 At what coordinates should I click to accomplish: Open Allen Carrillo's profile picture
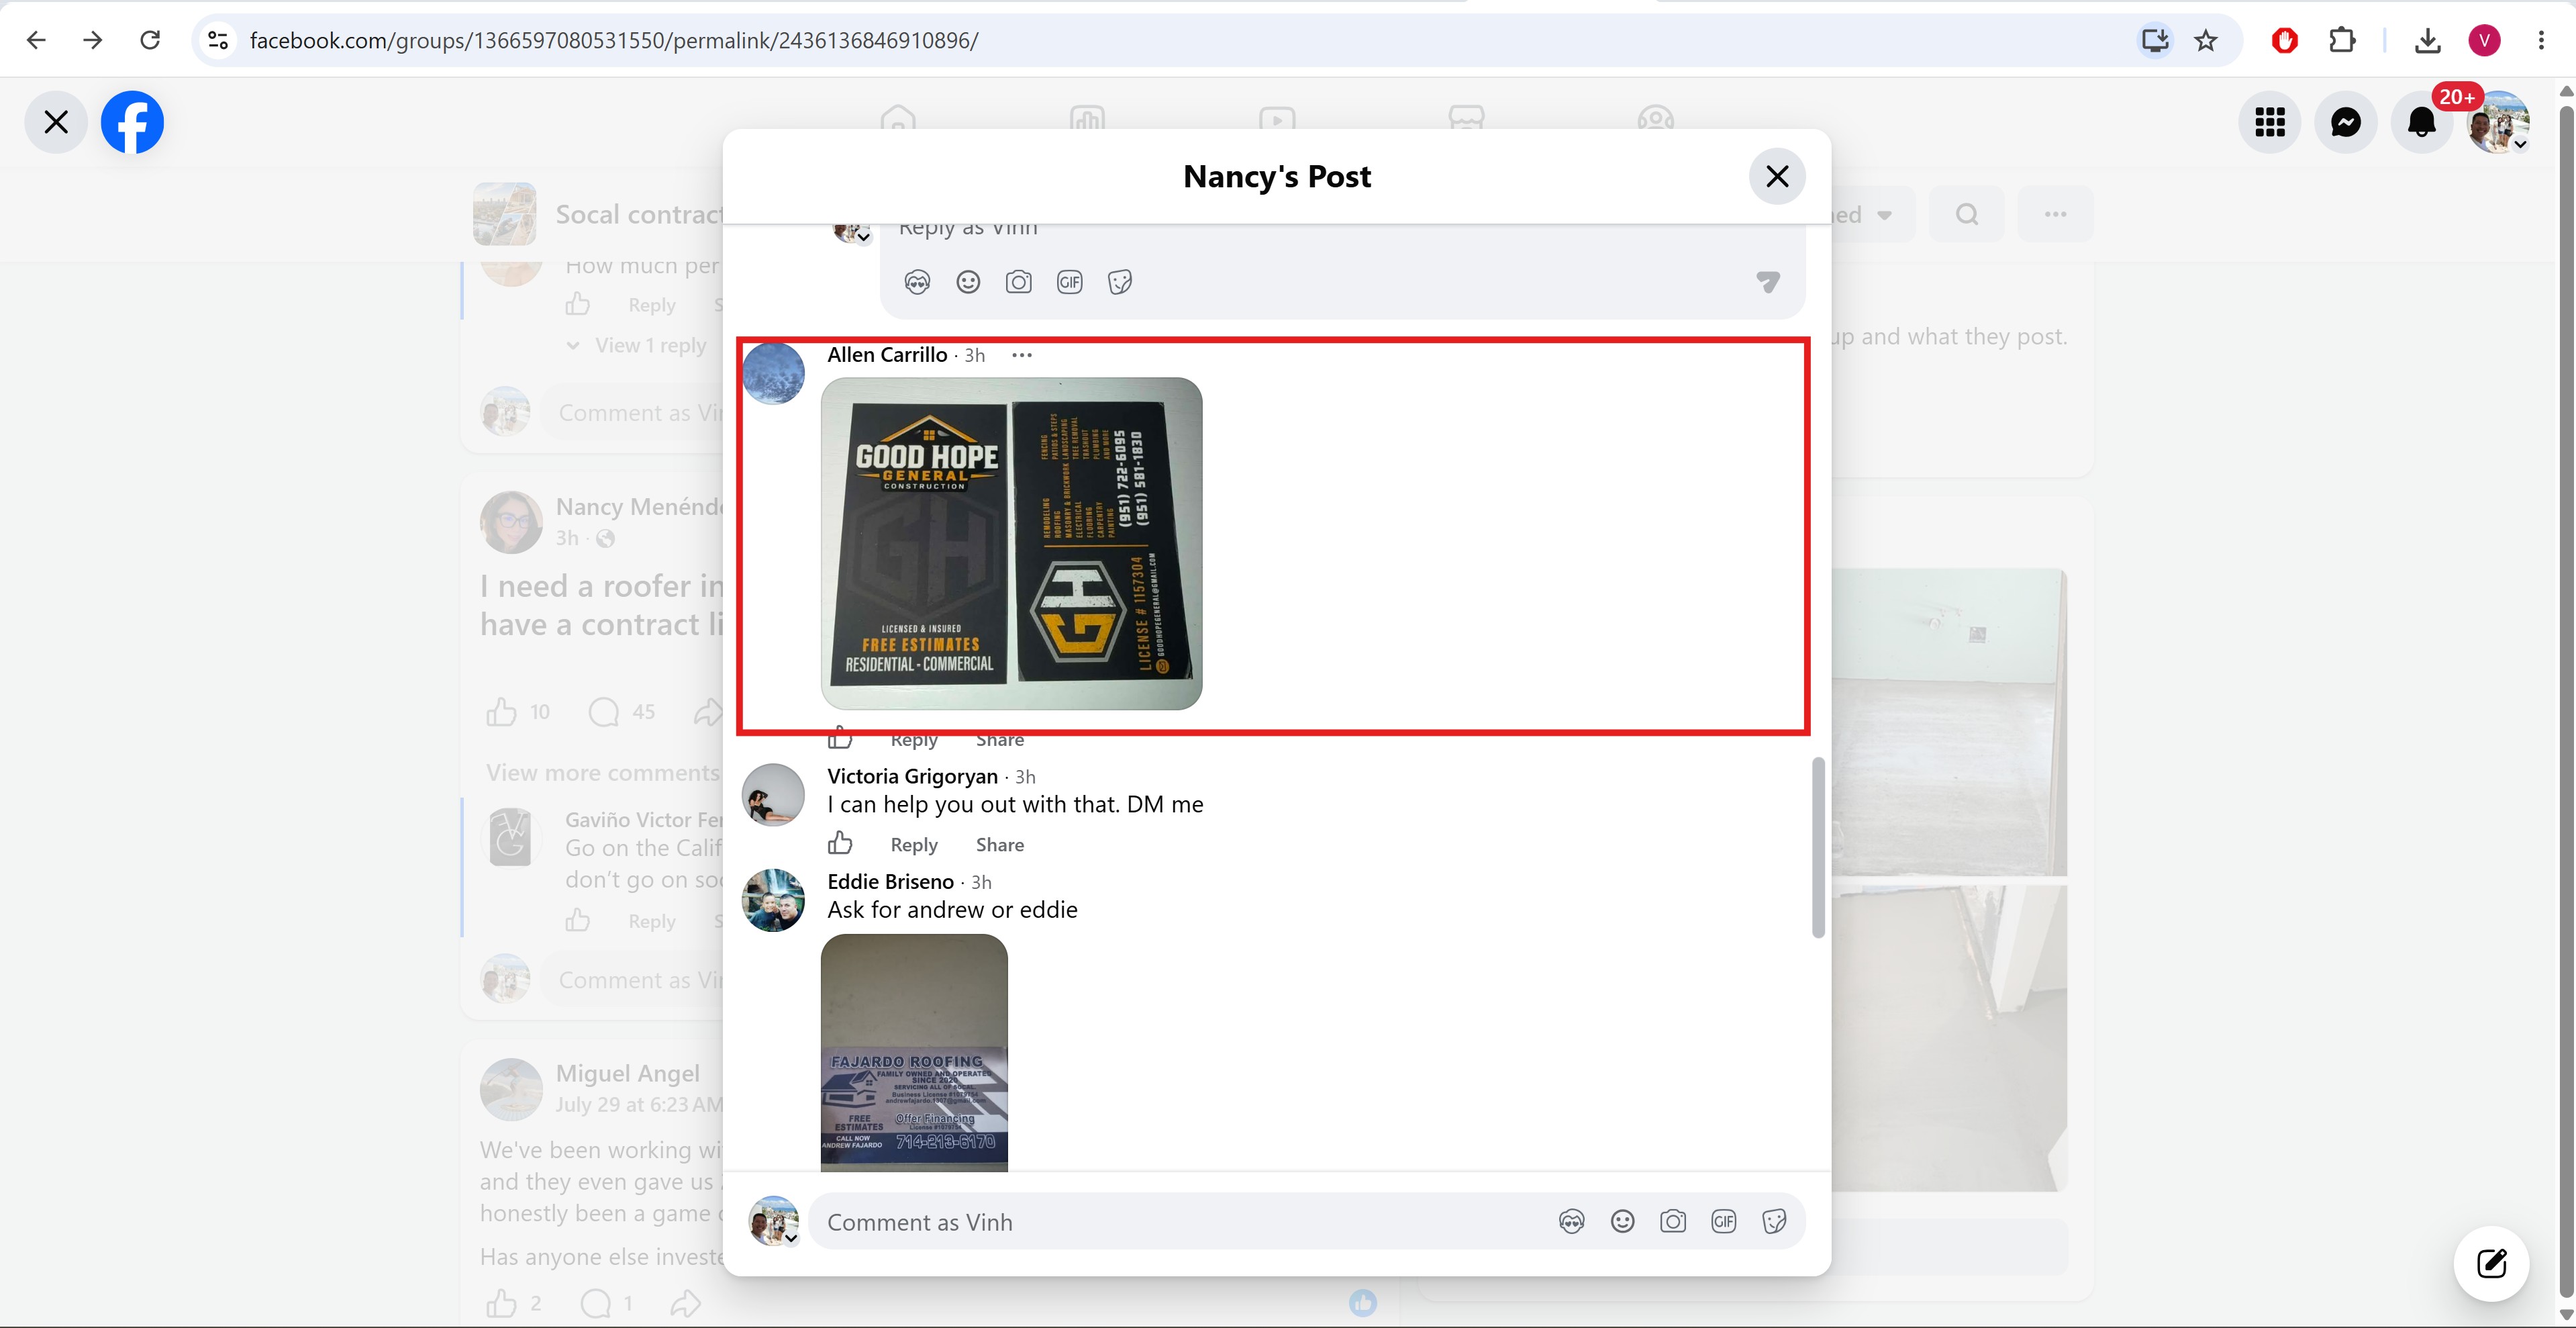[x=773, y=373]
